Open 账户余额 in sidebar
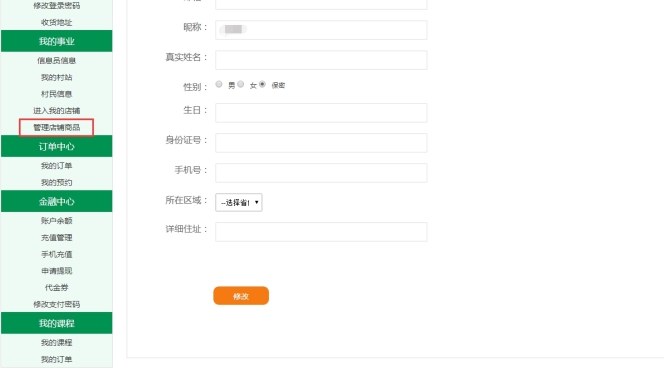Screen dimensions: 664x371 (56, 221)
